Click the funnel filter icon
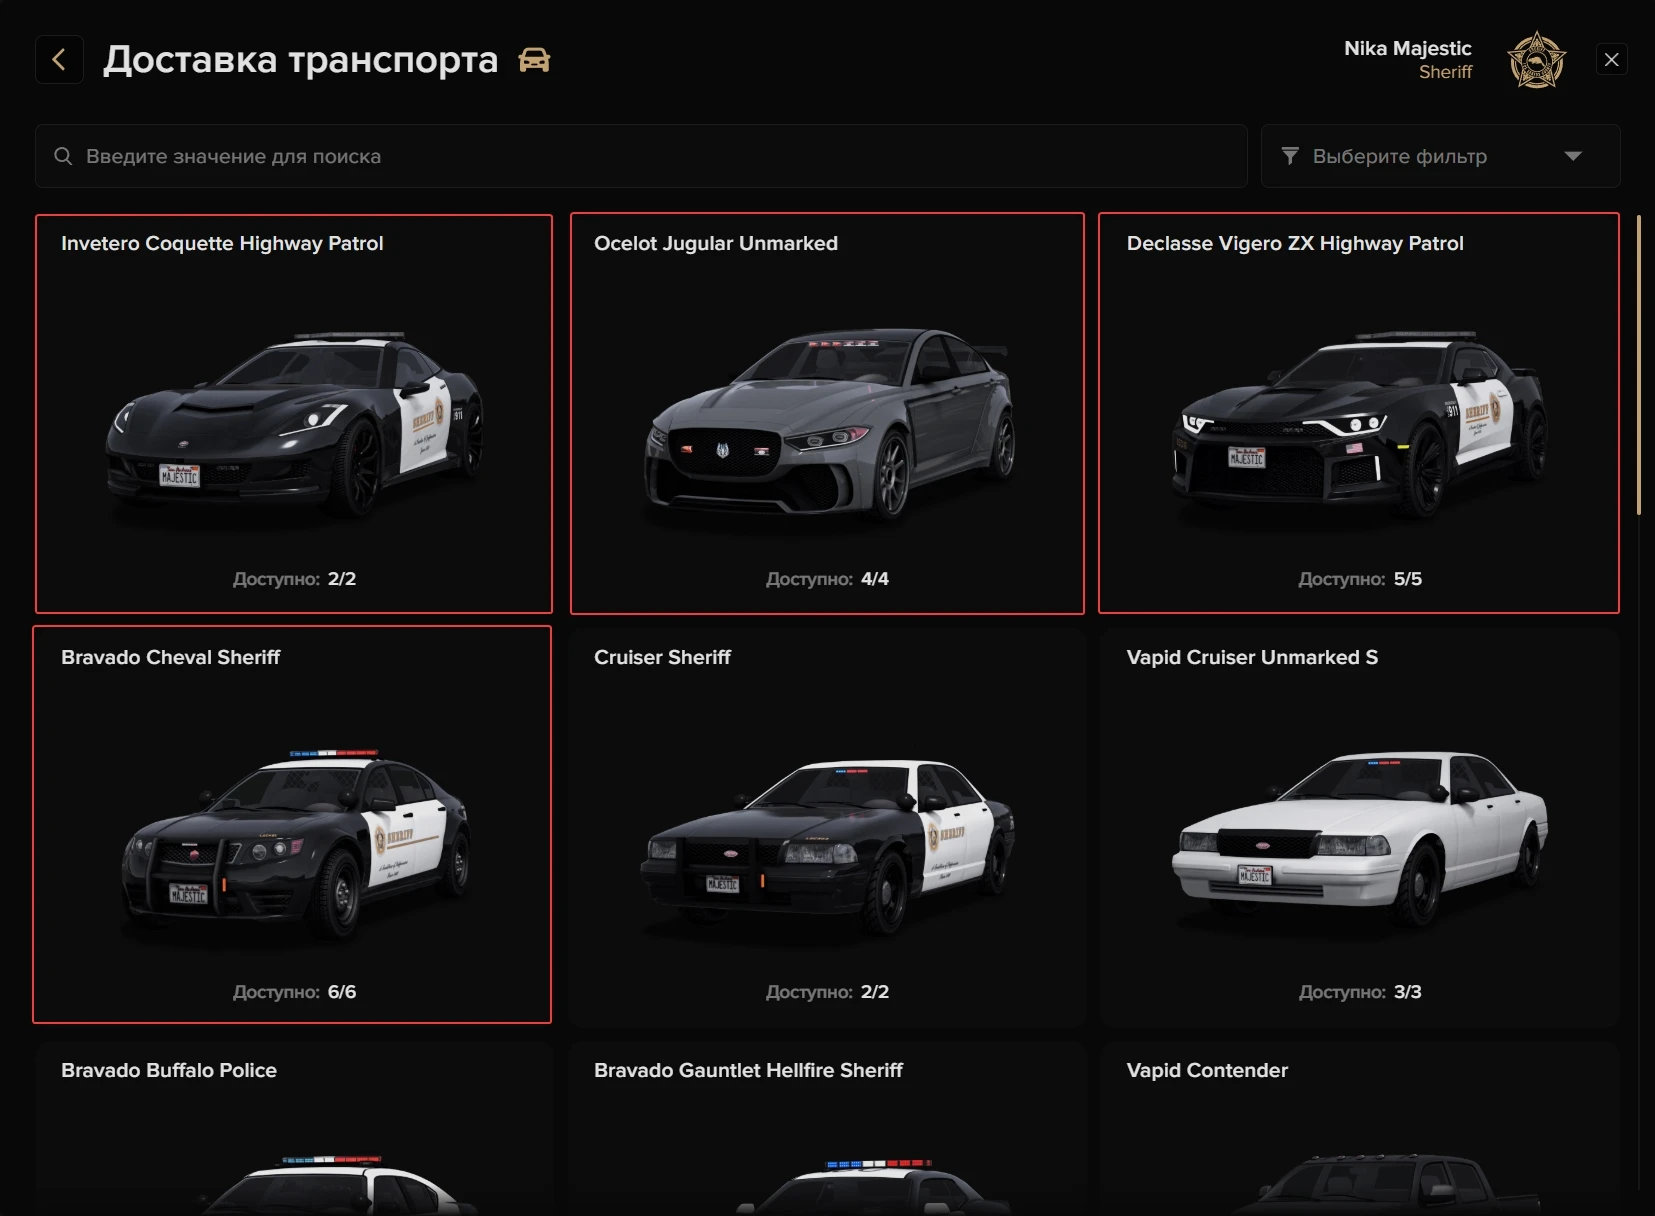Image resolution: width=1655 pixels, height=1216 pixels. point(1290,156)
